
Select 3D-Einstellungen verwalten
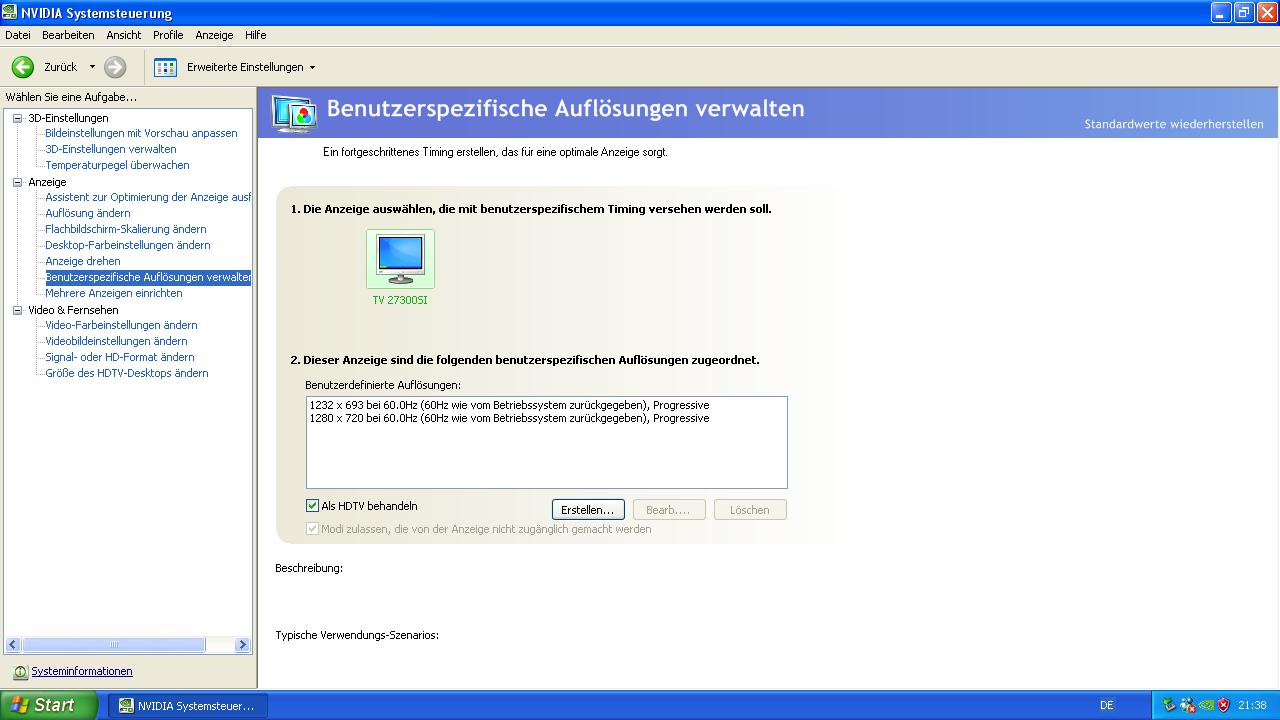111,149
